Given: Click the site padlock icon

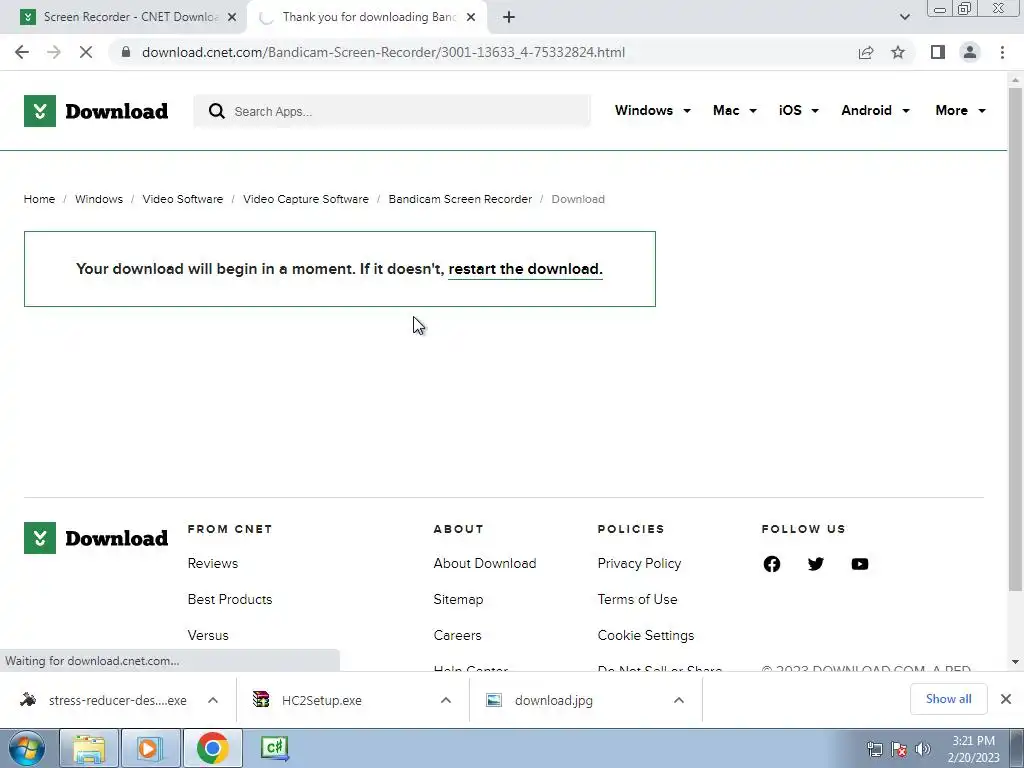Looking at the screenshot, I should pos(126,52).
